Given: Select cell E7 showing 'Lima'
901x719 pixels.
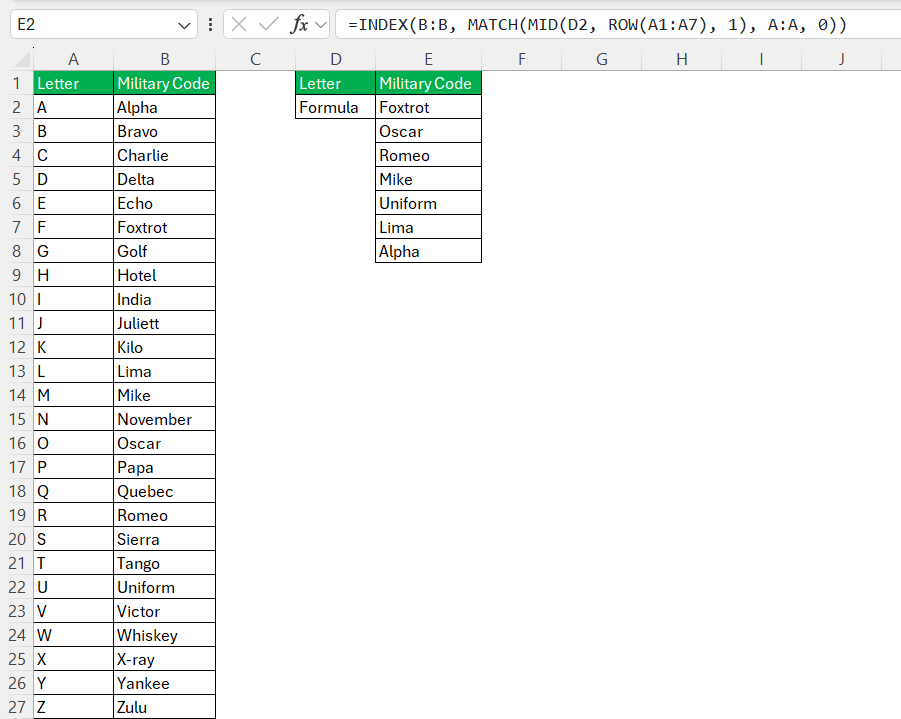Looking at the screenshot, I should (x=429, y=228).
